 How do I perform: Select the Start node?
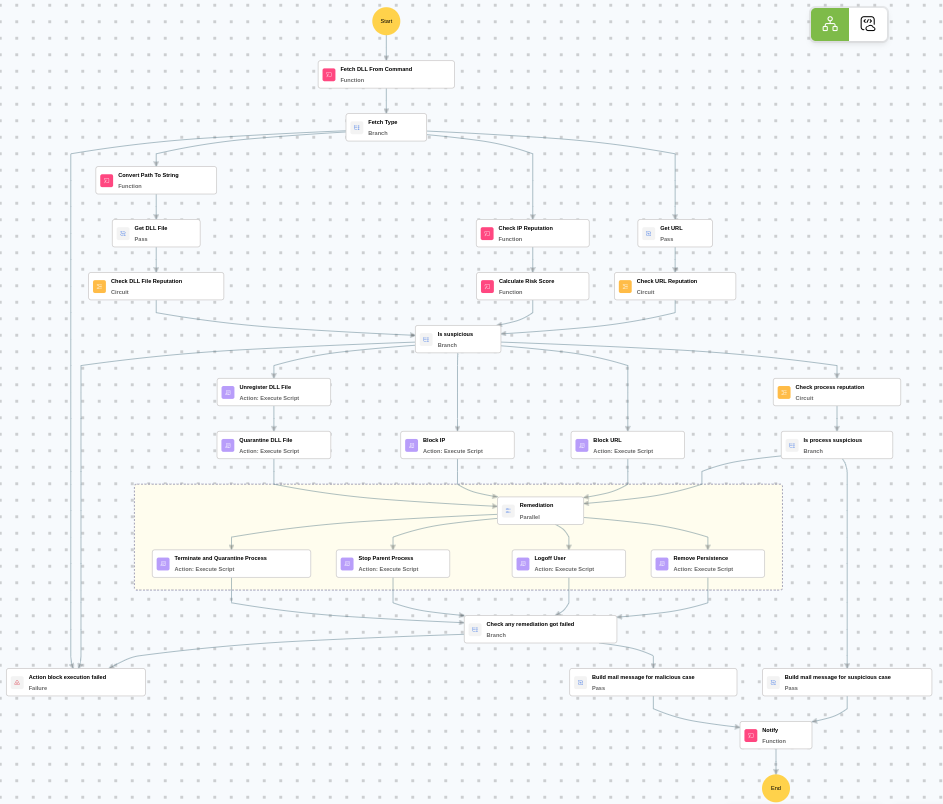(386, 21)
